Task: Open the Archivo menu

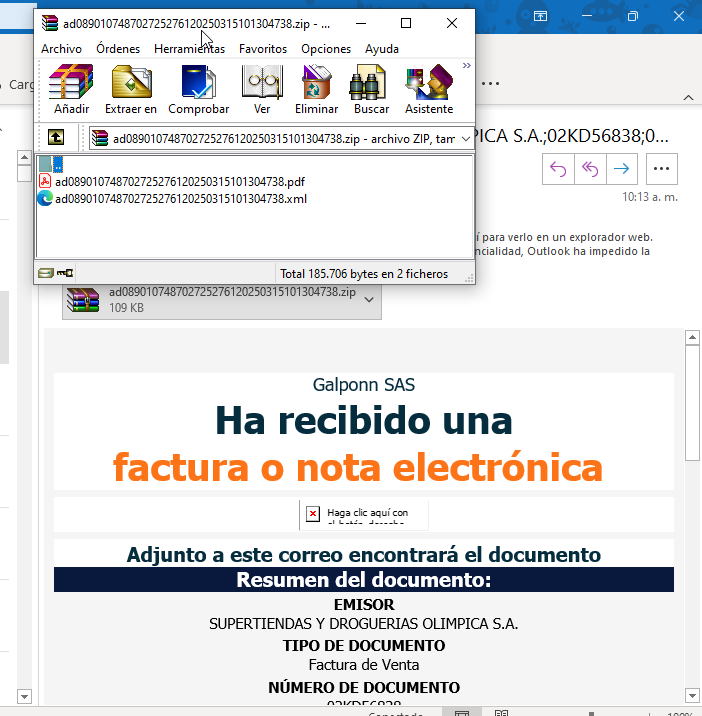Action: pos(61,49)
